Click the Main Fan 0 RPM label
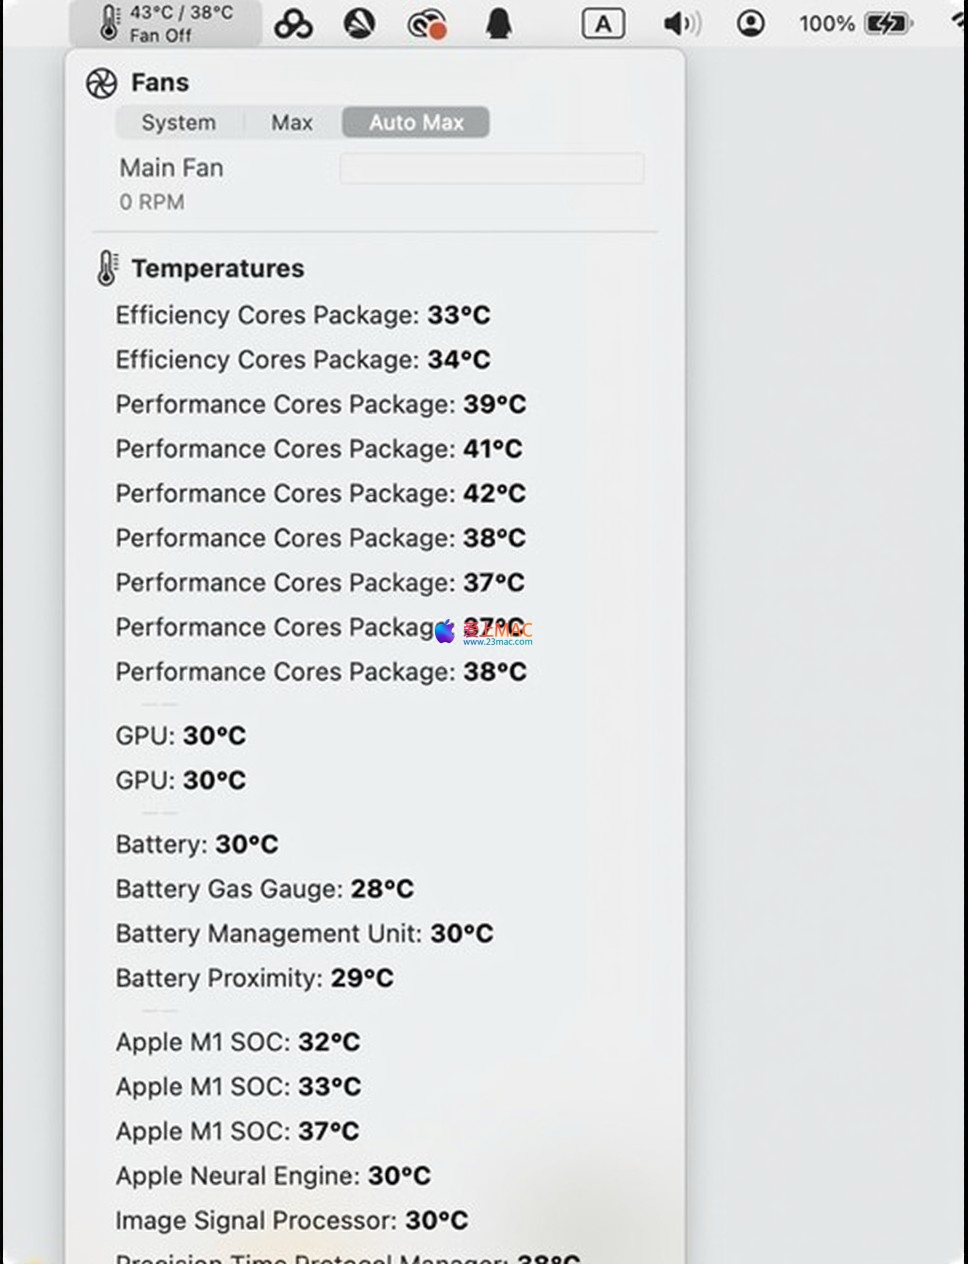This screenshot has width=968, height=1264. [x=152, y=202]
